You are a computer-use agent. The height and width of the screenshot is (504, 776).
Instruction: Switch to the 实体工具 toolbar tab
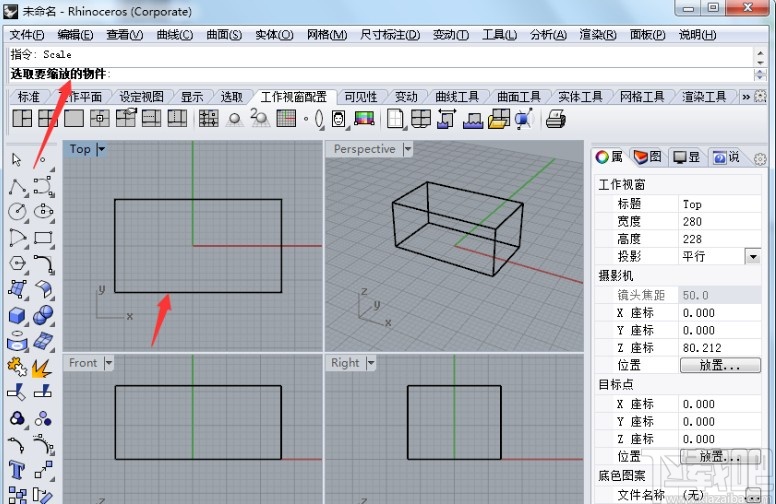pos(581,97)
